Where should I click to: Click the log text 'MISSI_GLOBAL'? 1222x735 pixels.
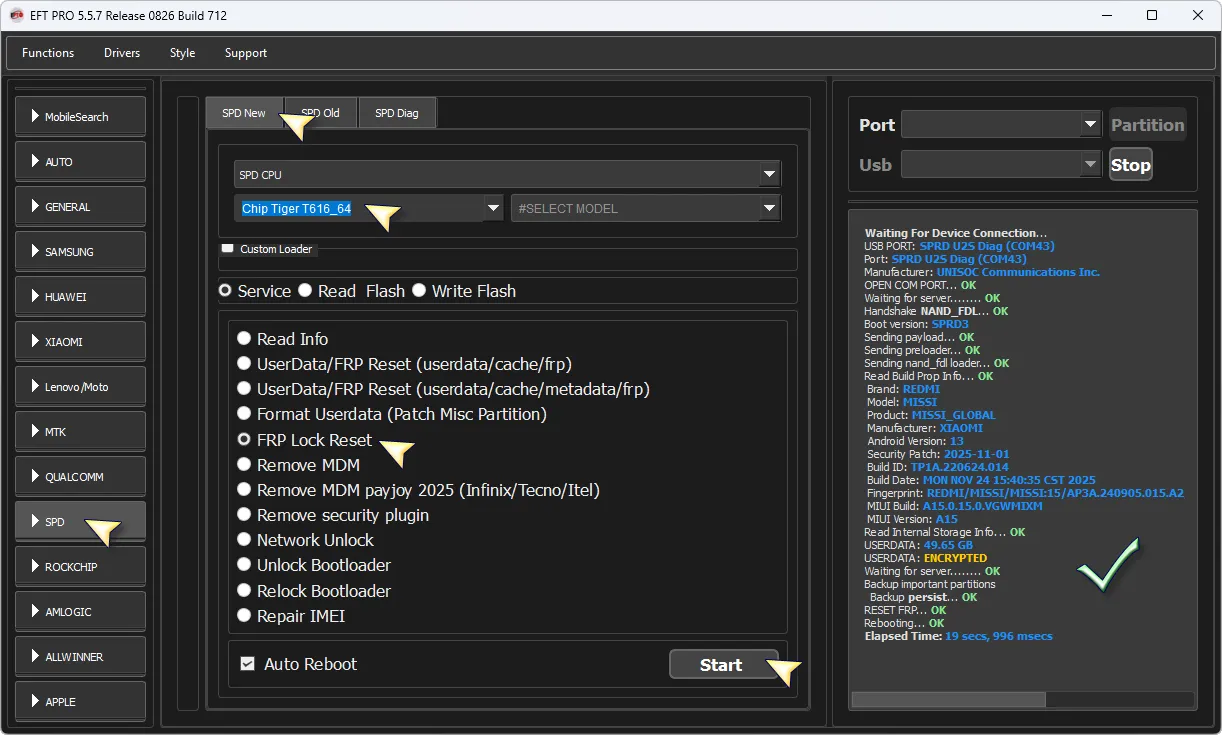pos(954,415)
